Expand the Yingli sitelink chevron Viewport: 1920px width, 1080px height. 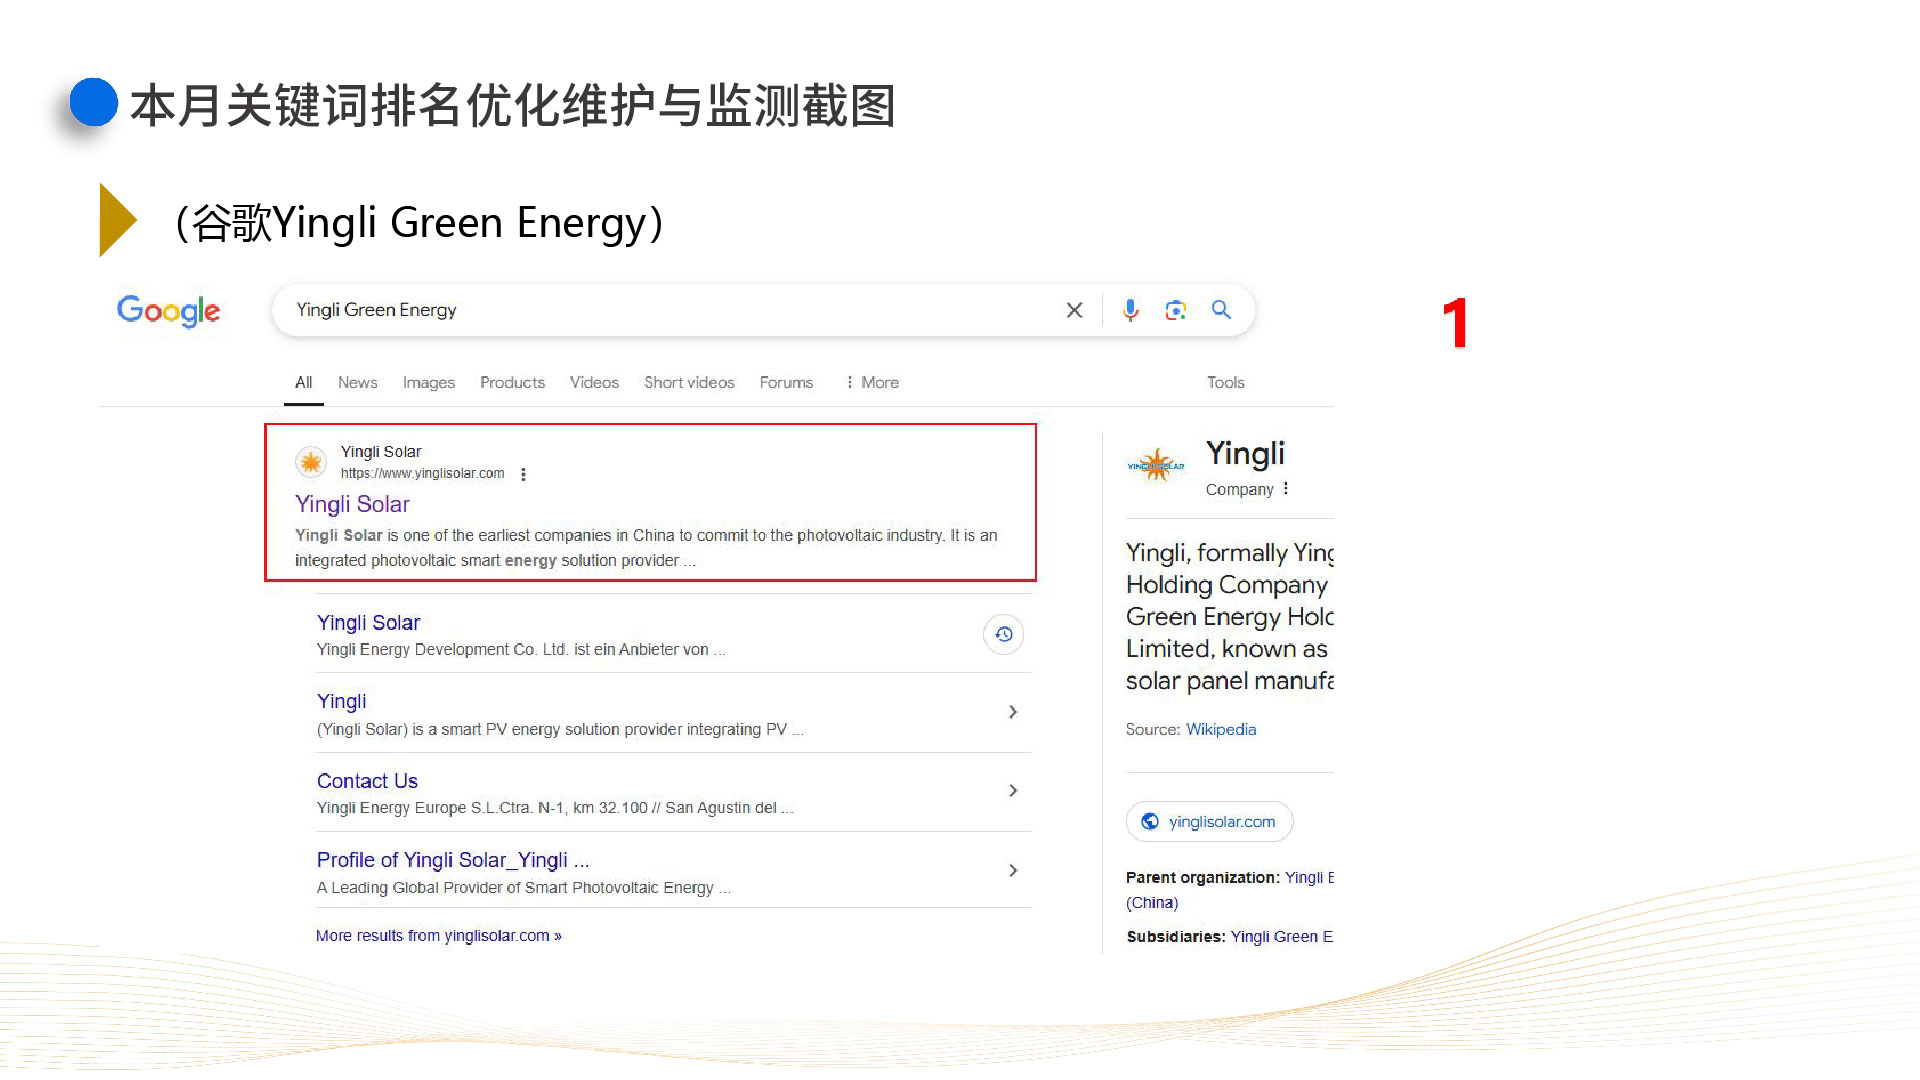pos(1013,712)
